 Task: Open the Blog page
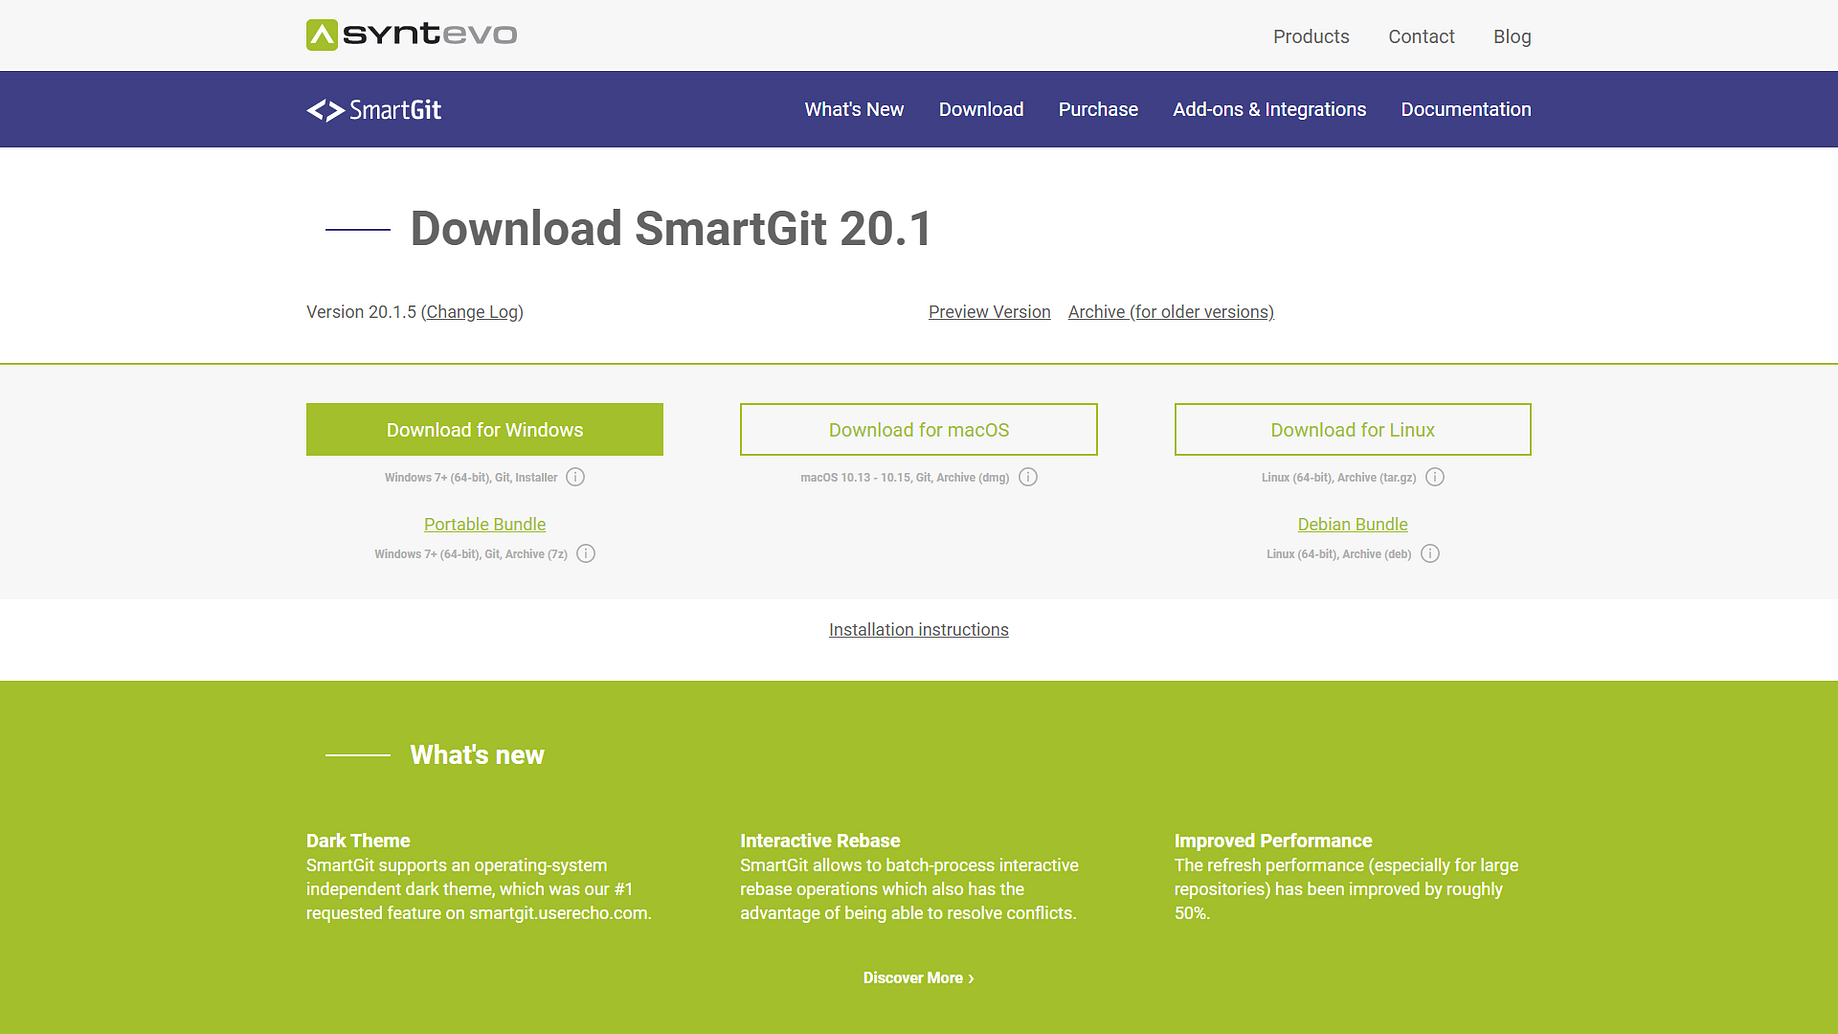(x=1512, y=37)
